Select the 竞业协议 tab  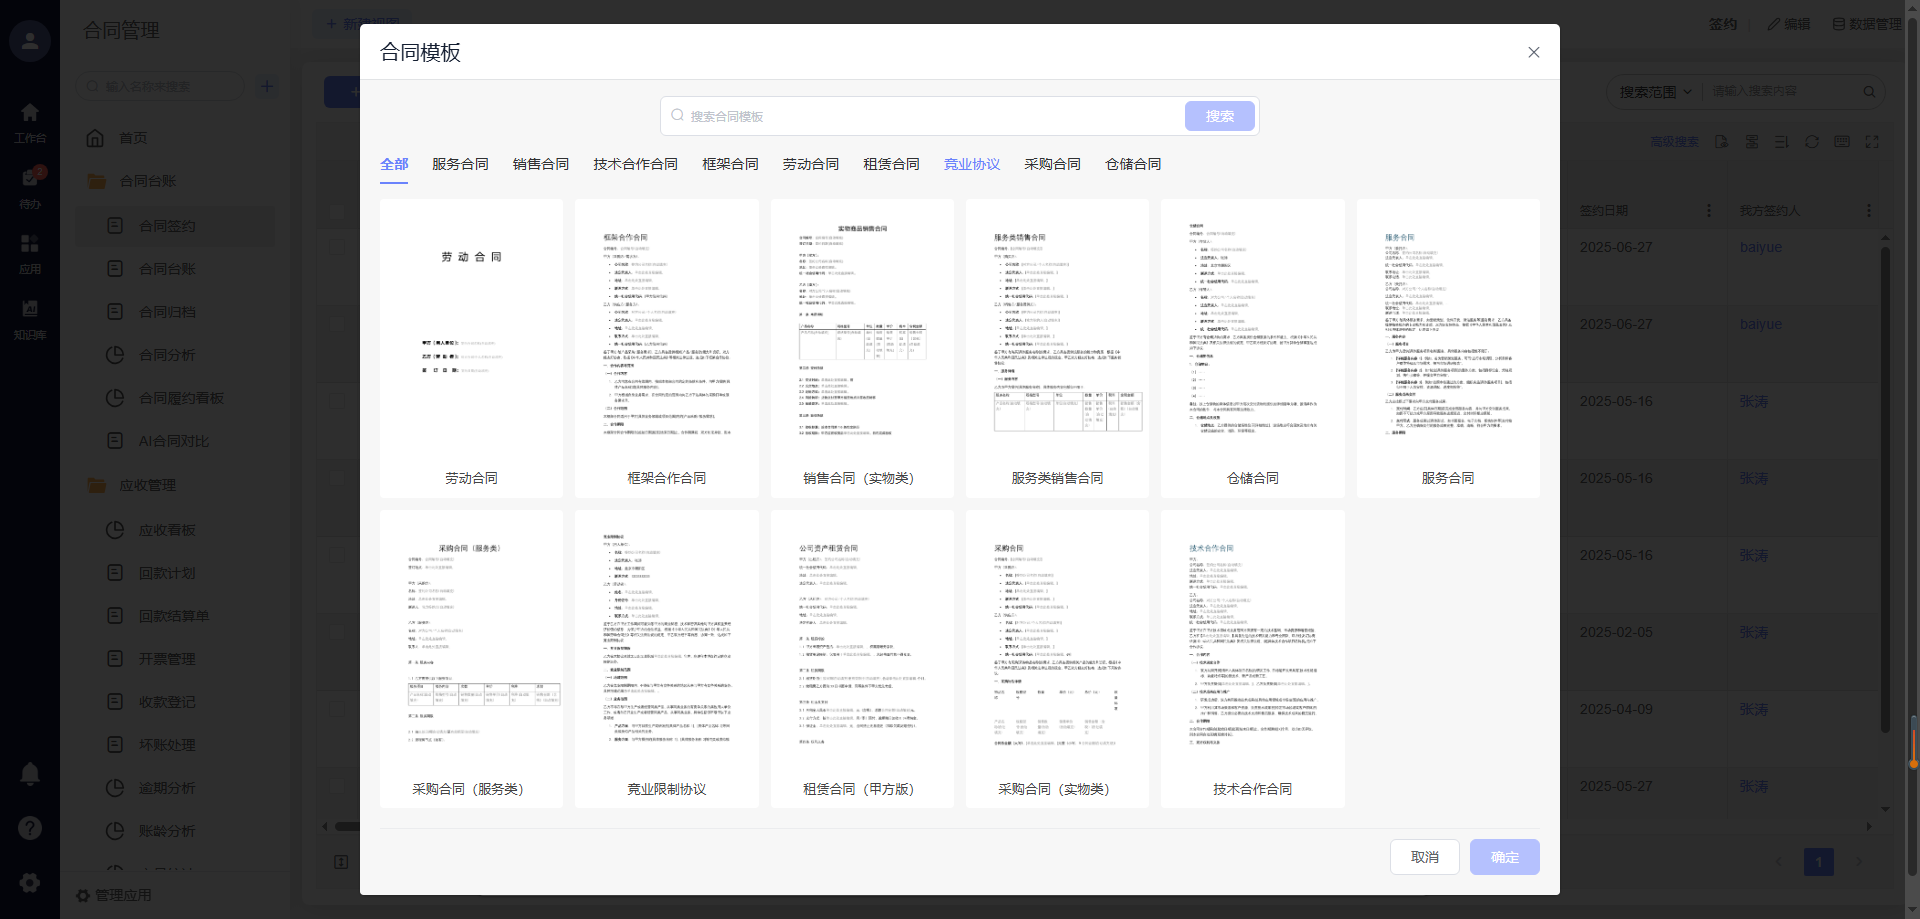[x=971, y=164]
